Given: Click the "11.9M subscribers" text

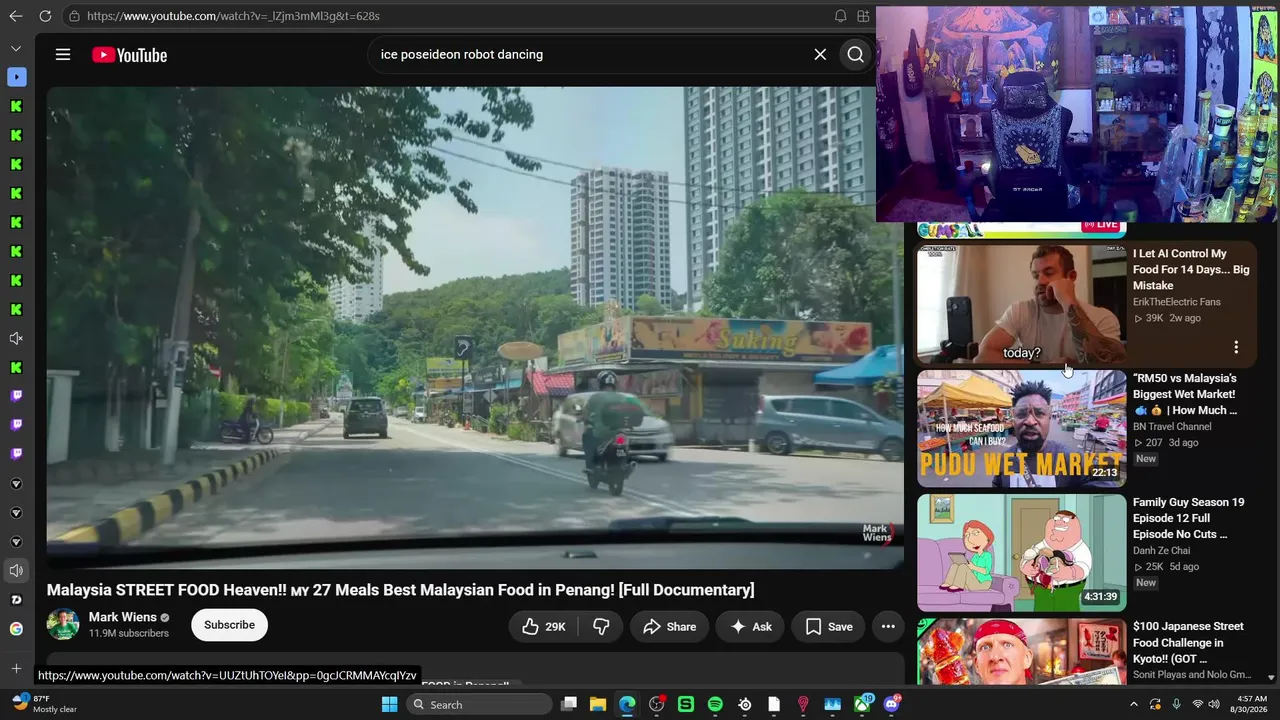Looking at the screenshot, I should coord(129,633).
